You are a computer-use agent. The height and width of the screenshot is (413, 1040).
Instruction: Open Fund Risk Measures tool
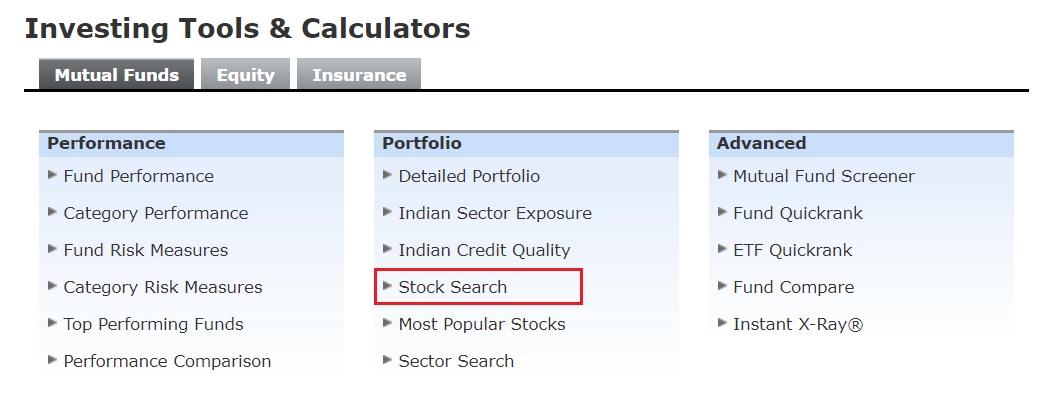[145, 250]
